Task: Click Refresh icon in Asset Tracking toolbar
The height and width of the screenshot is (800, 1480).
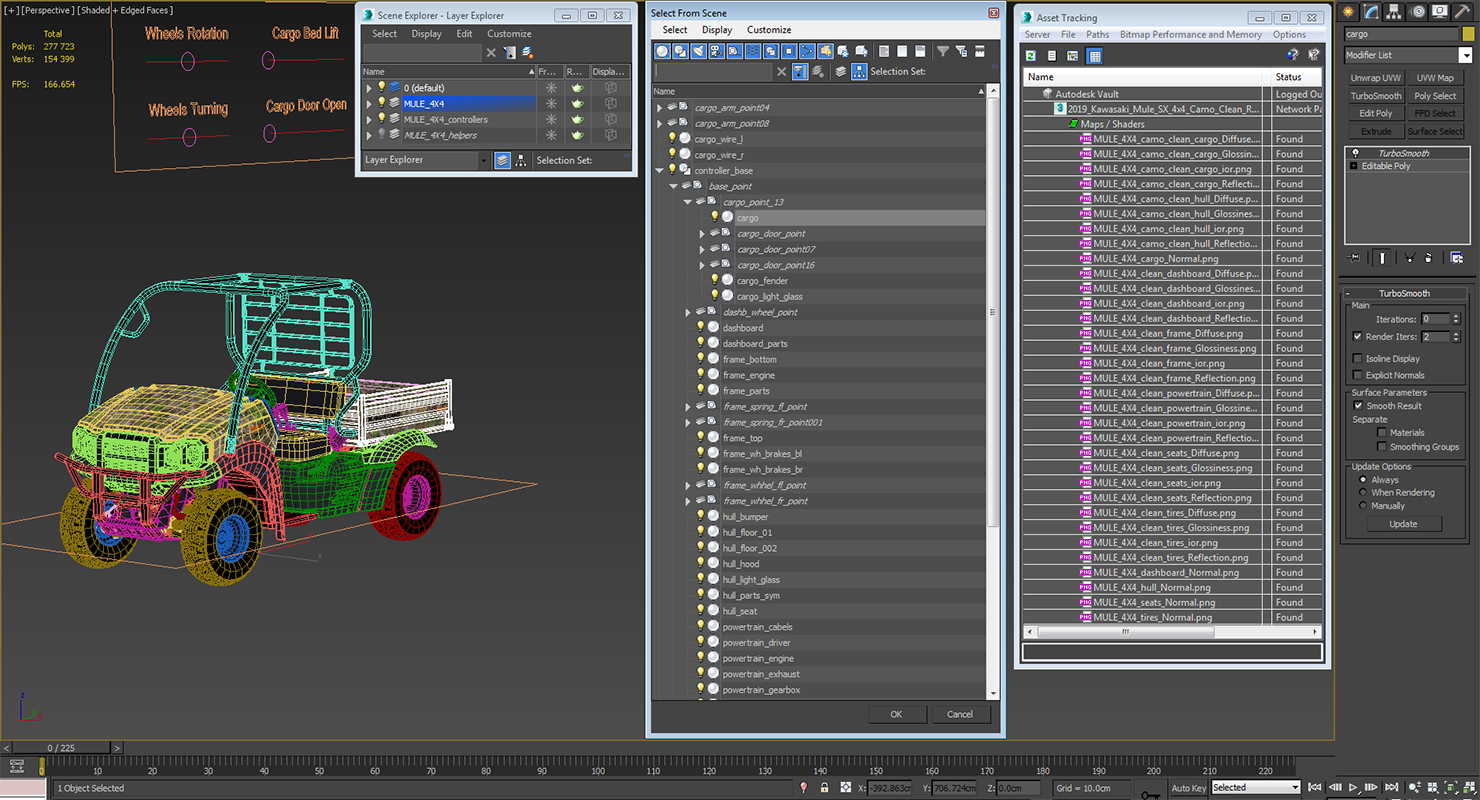Action: 1030,56
